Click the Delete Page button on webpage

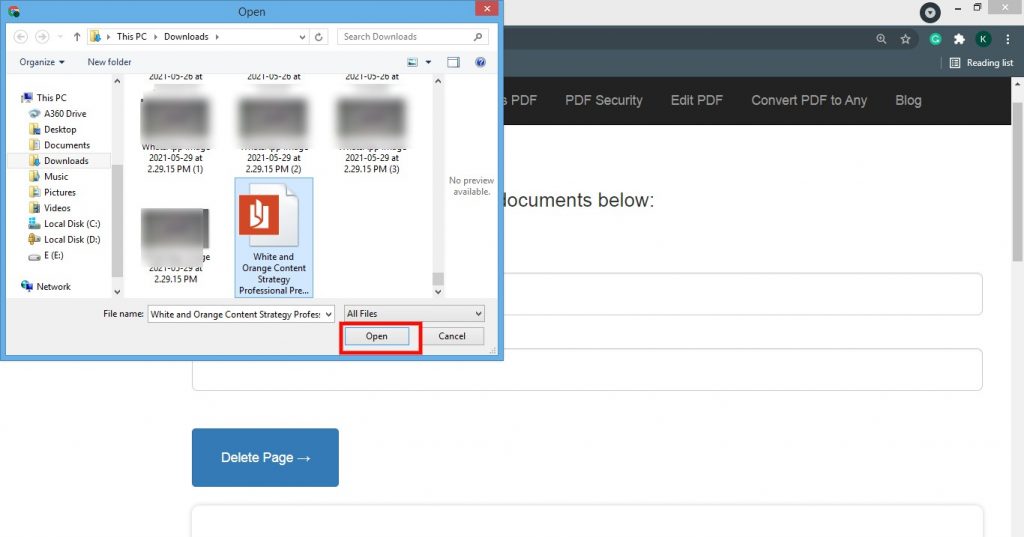[x=265, y=457]
